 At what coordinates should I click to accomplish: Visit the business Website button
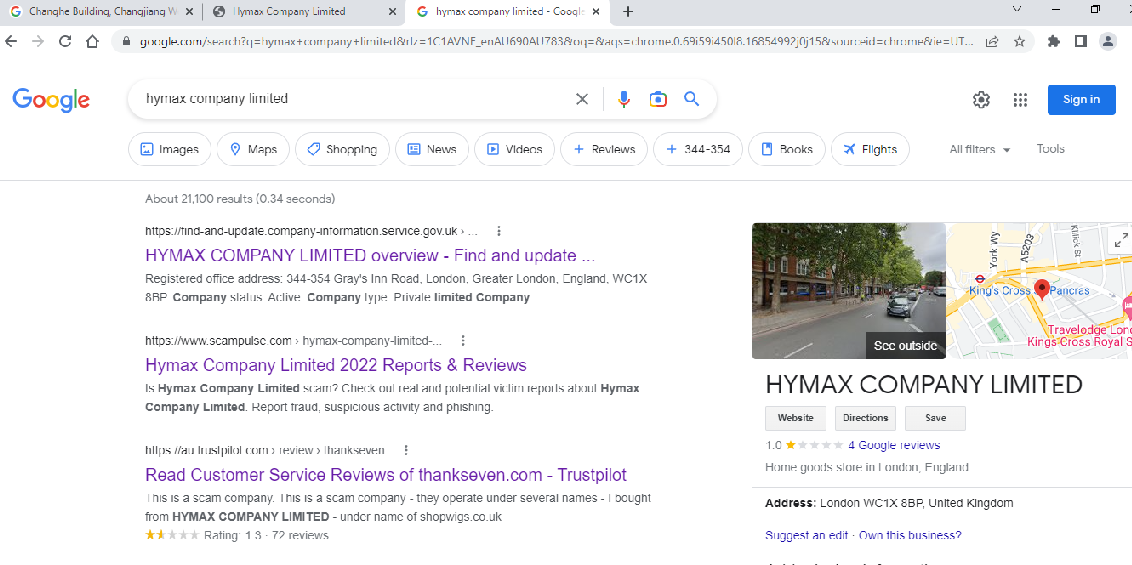point(796,418)
